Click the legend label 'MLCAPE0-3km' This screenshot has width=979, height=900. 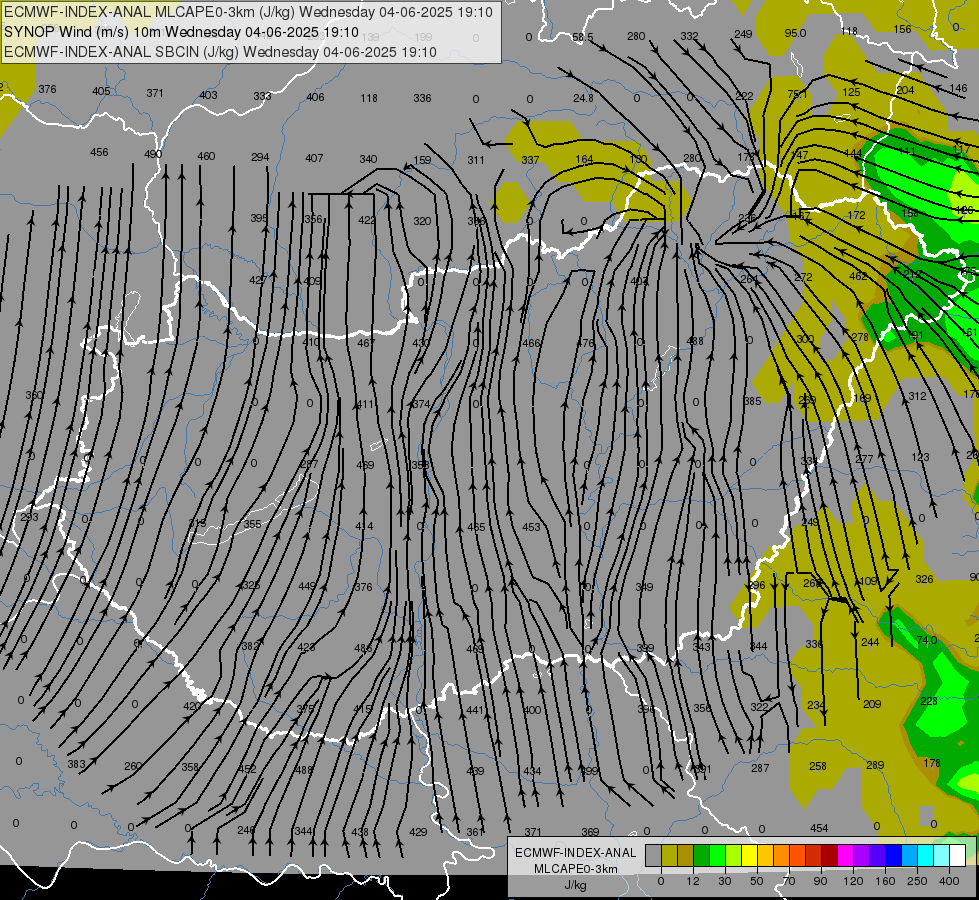(576, 869)
